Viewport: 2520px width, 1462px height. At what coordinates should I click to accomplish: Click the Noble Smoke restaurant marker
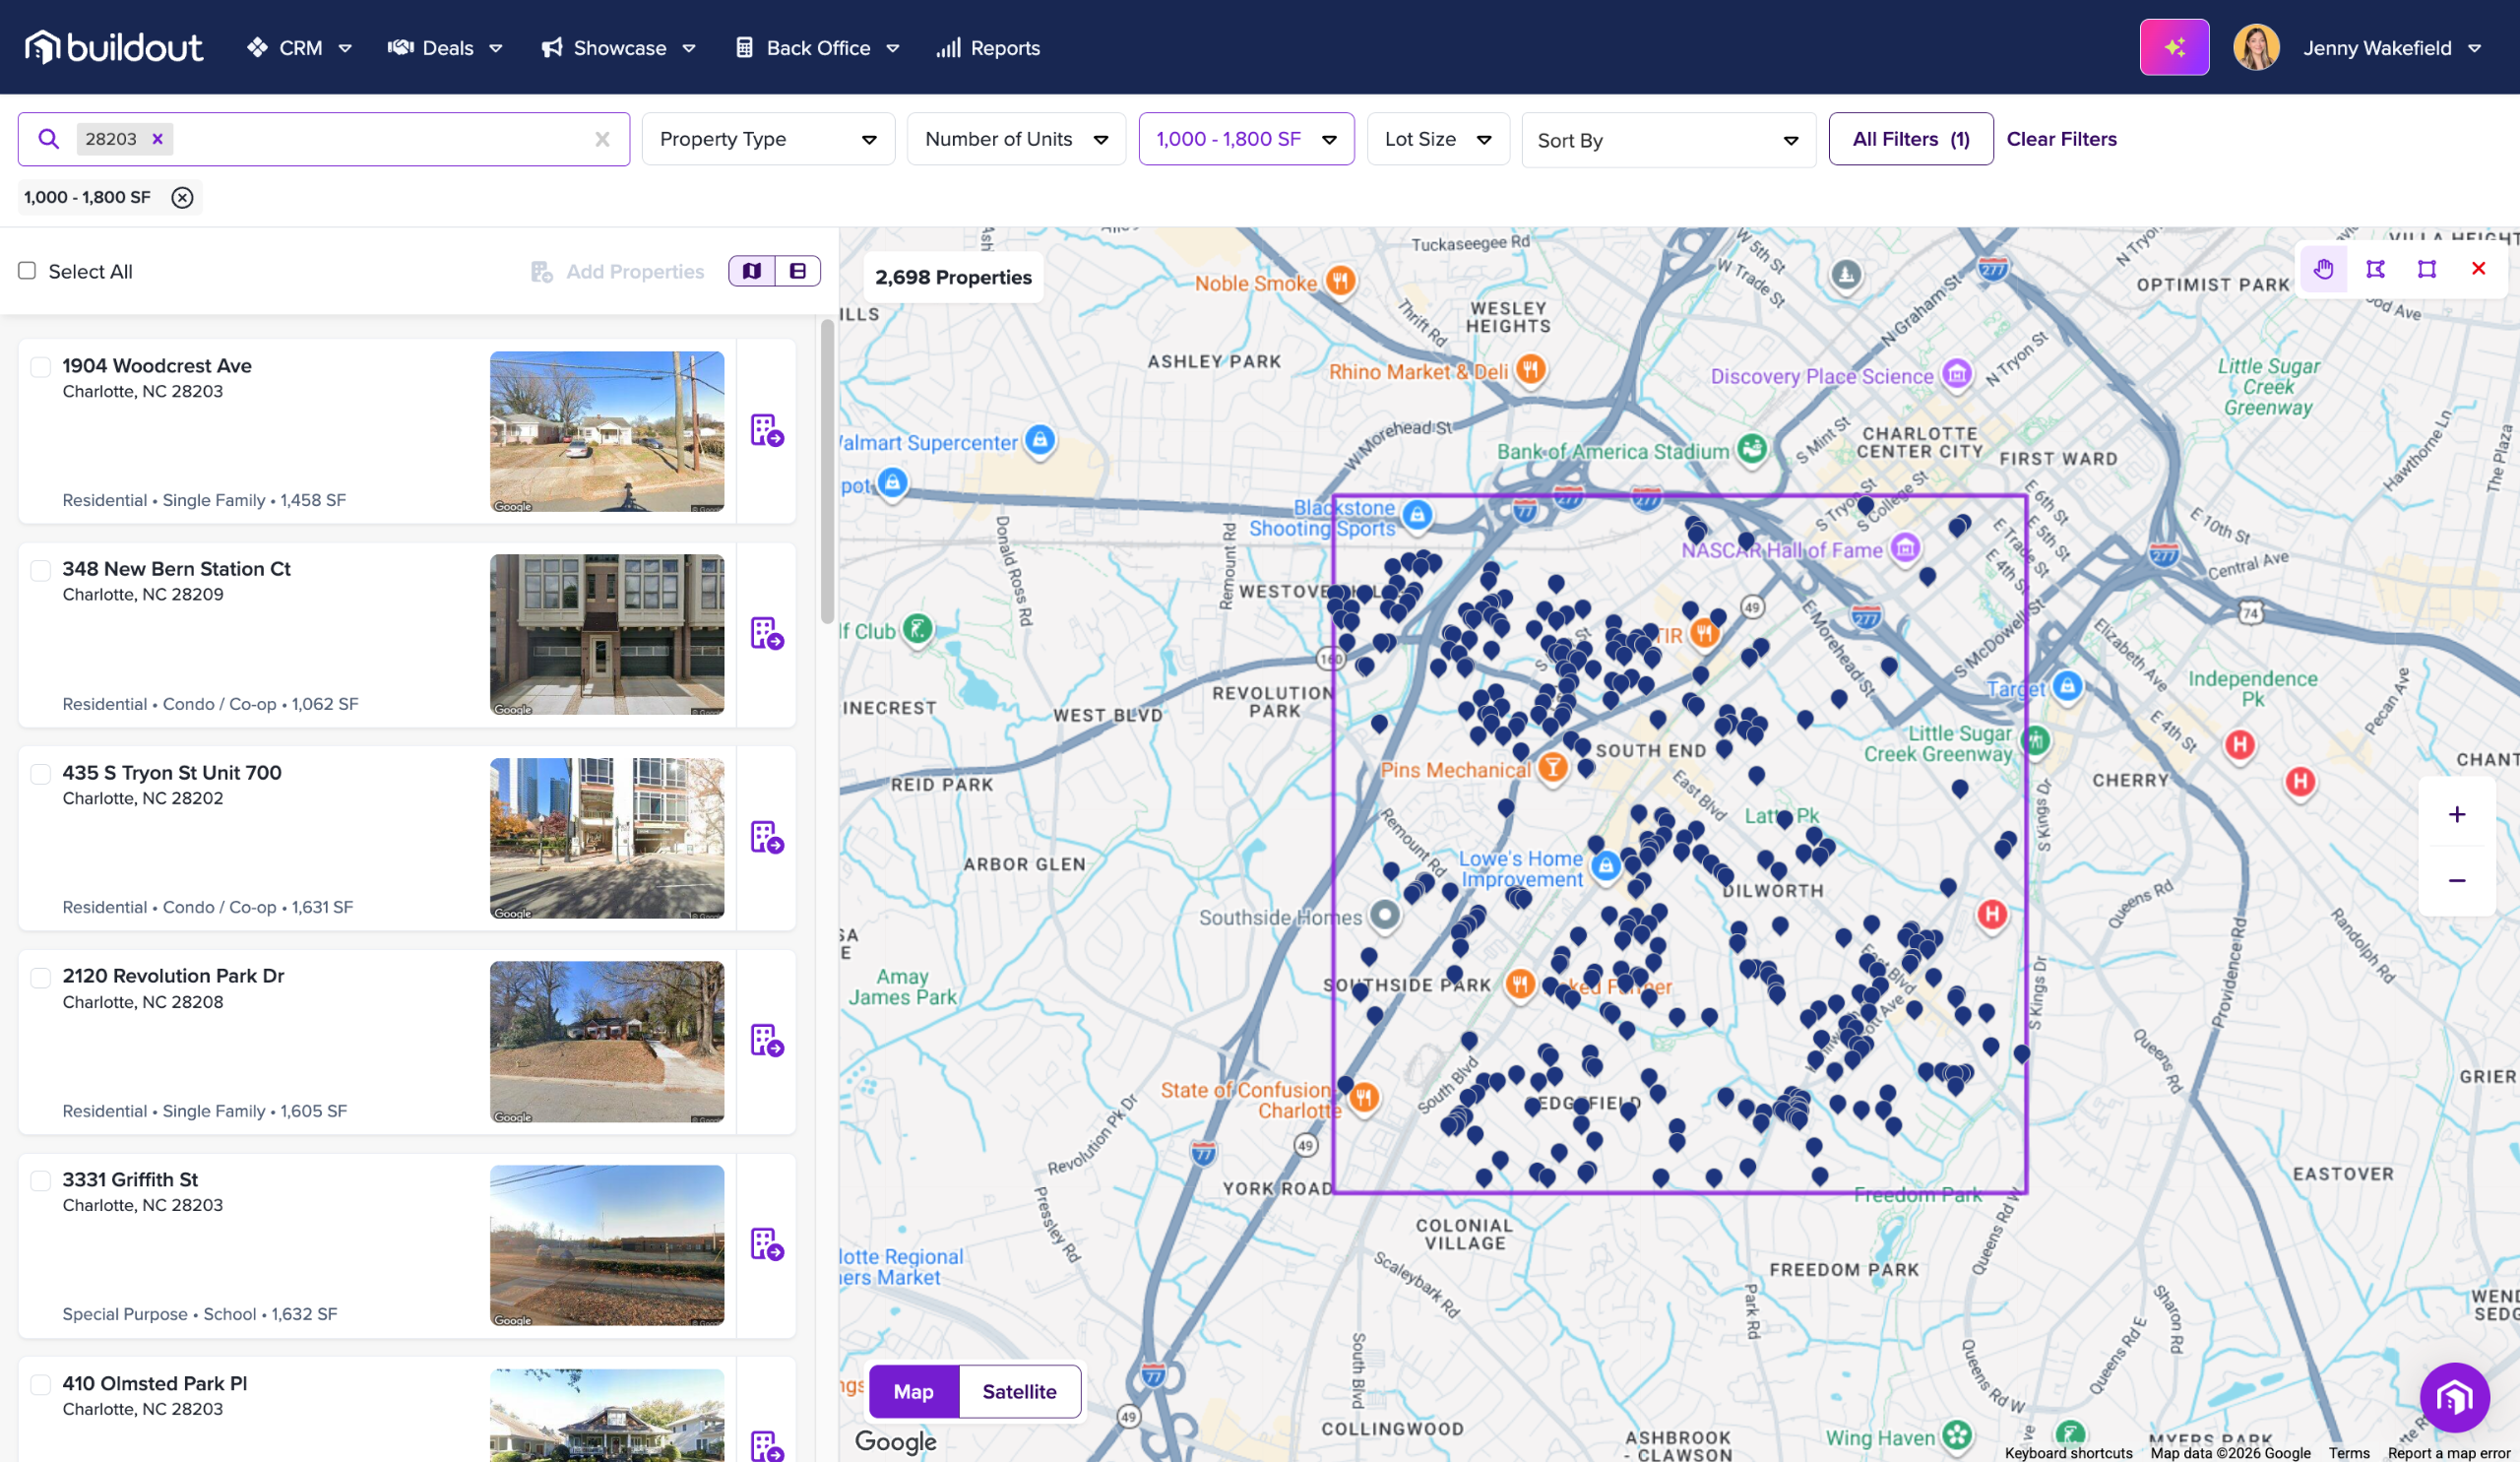pyautogui.click(x=1341, y=280)
